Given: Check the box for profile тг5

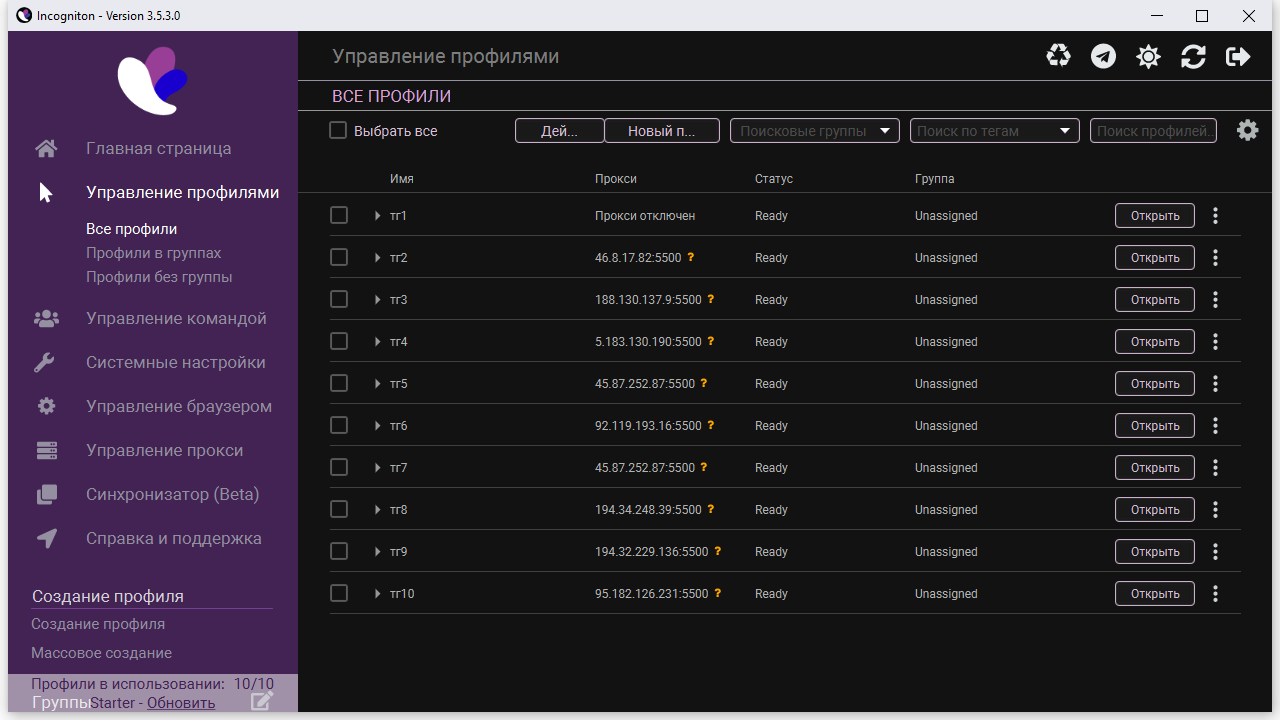Looking at the screenshot, I should coord(339,383).
